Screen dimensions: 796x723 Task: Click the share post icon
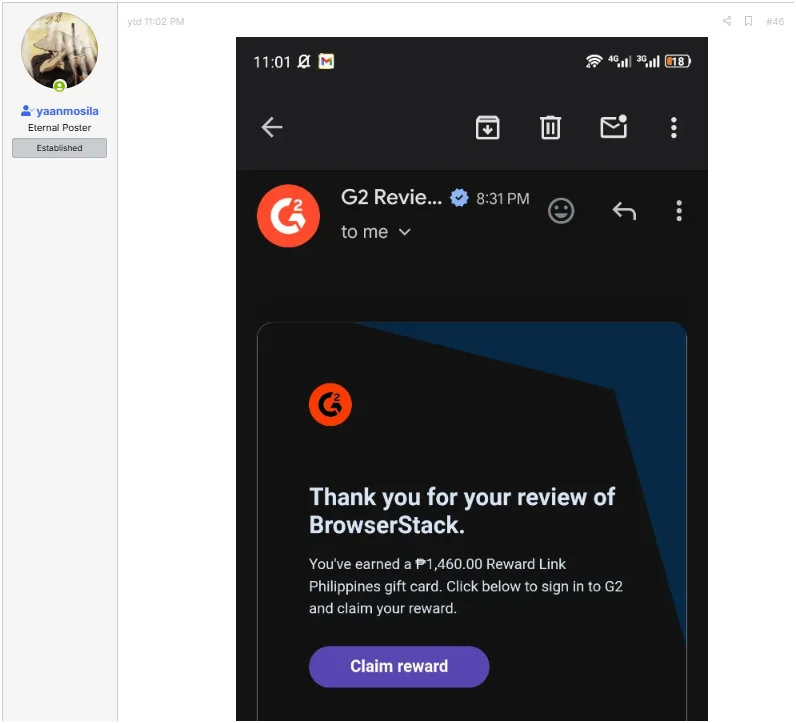point(727,21)
